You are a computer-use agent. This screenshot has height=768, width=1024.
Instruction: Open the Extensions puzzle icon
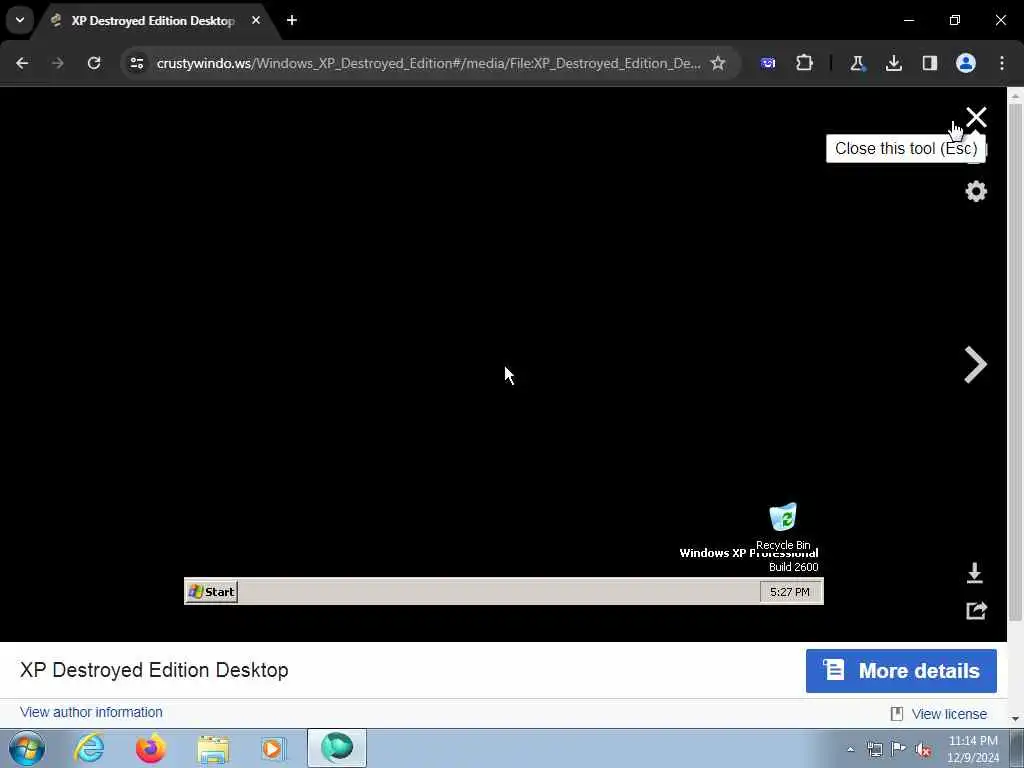point(805,63)
